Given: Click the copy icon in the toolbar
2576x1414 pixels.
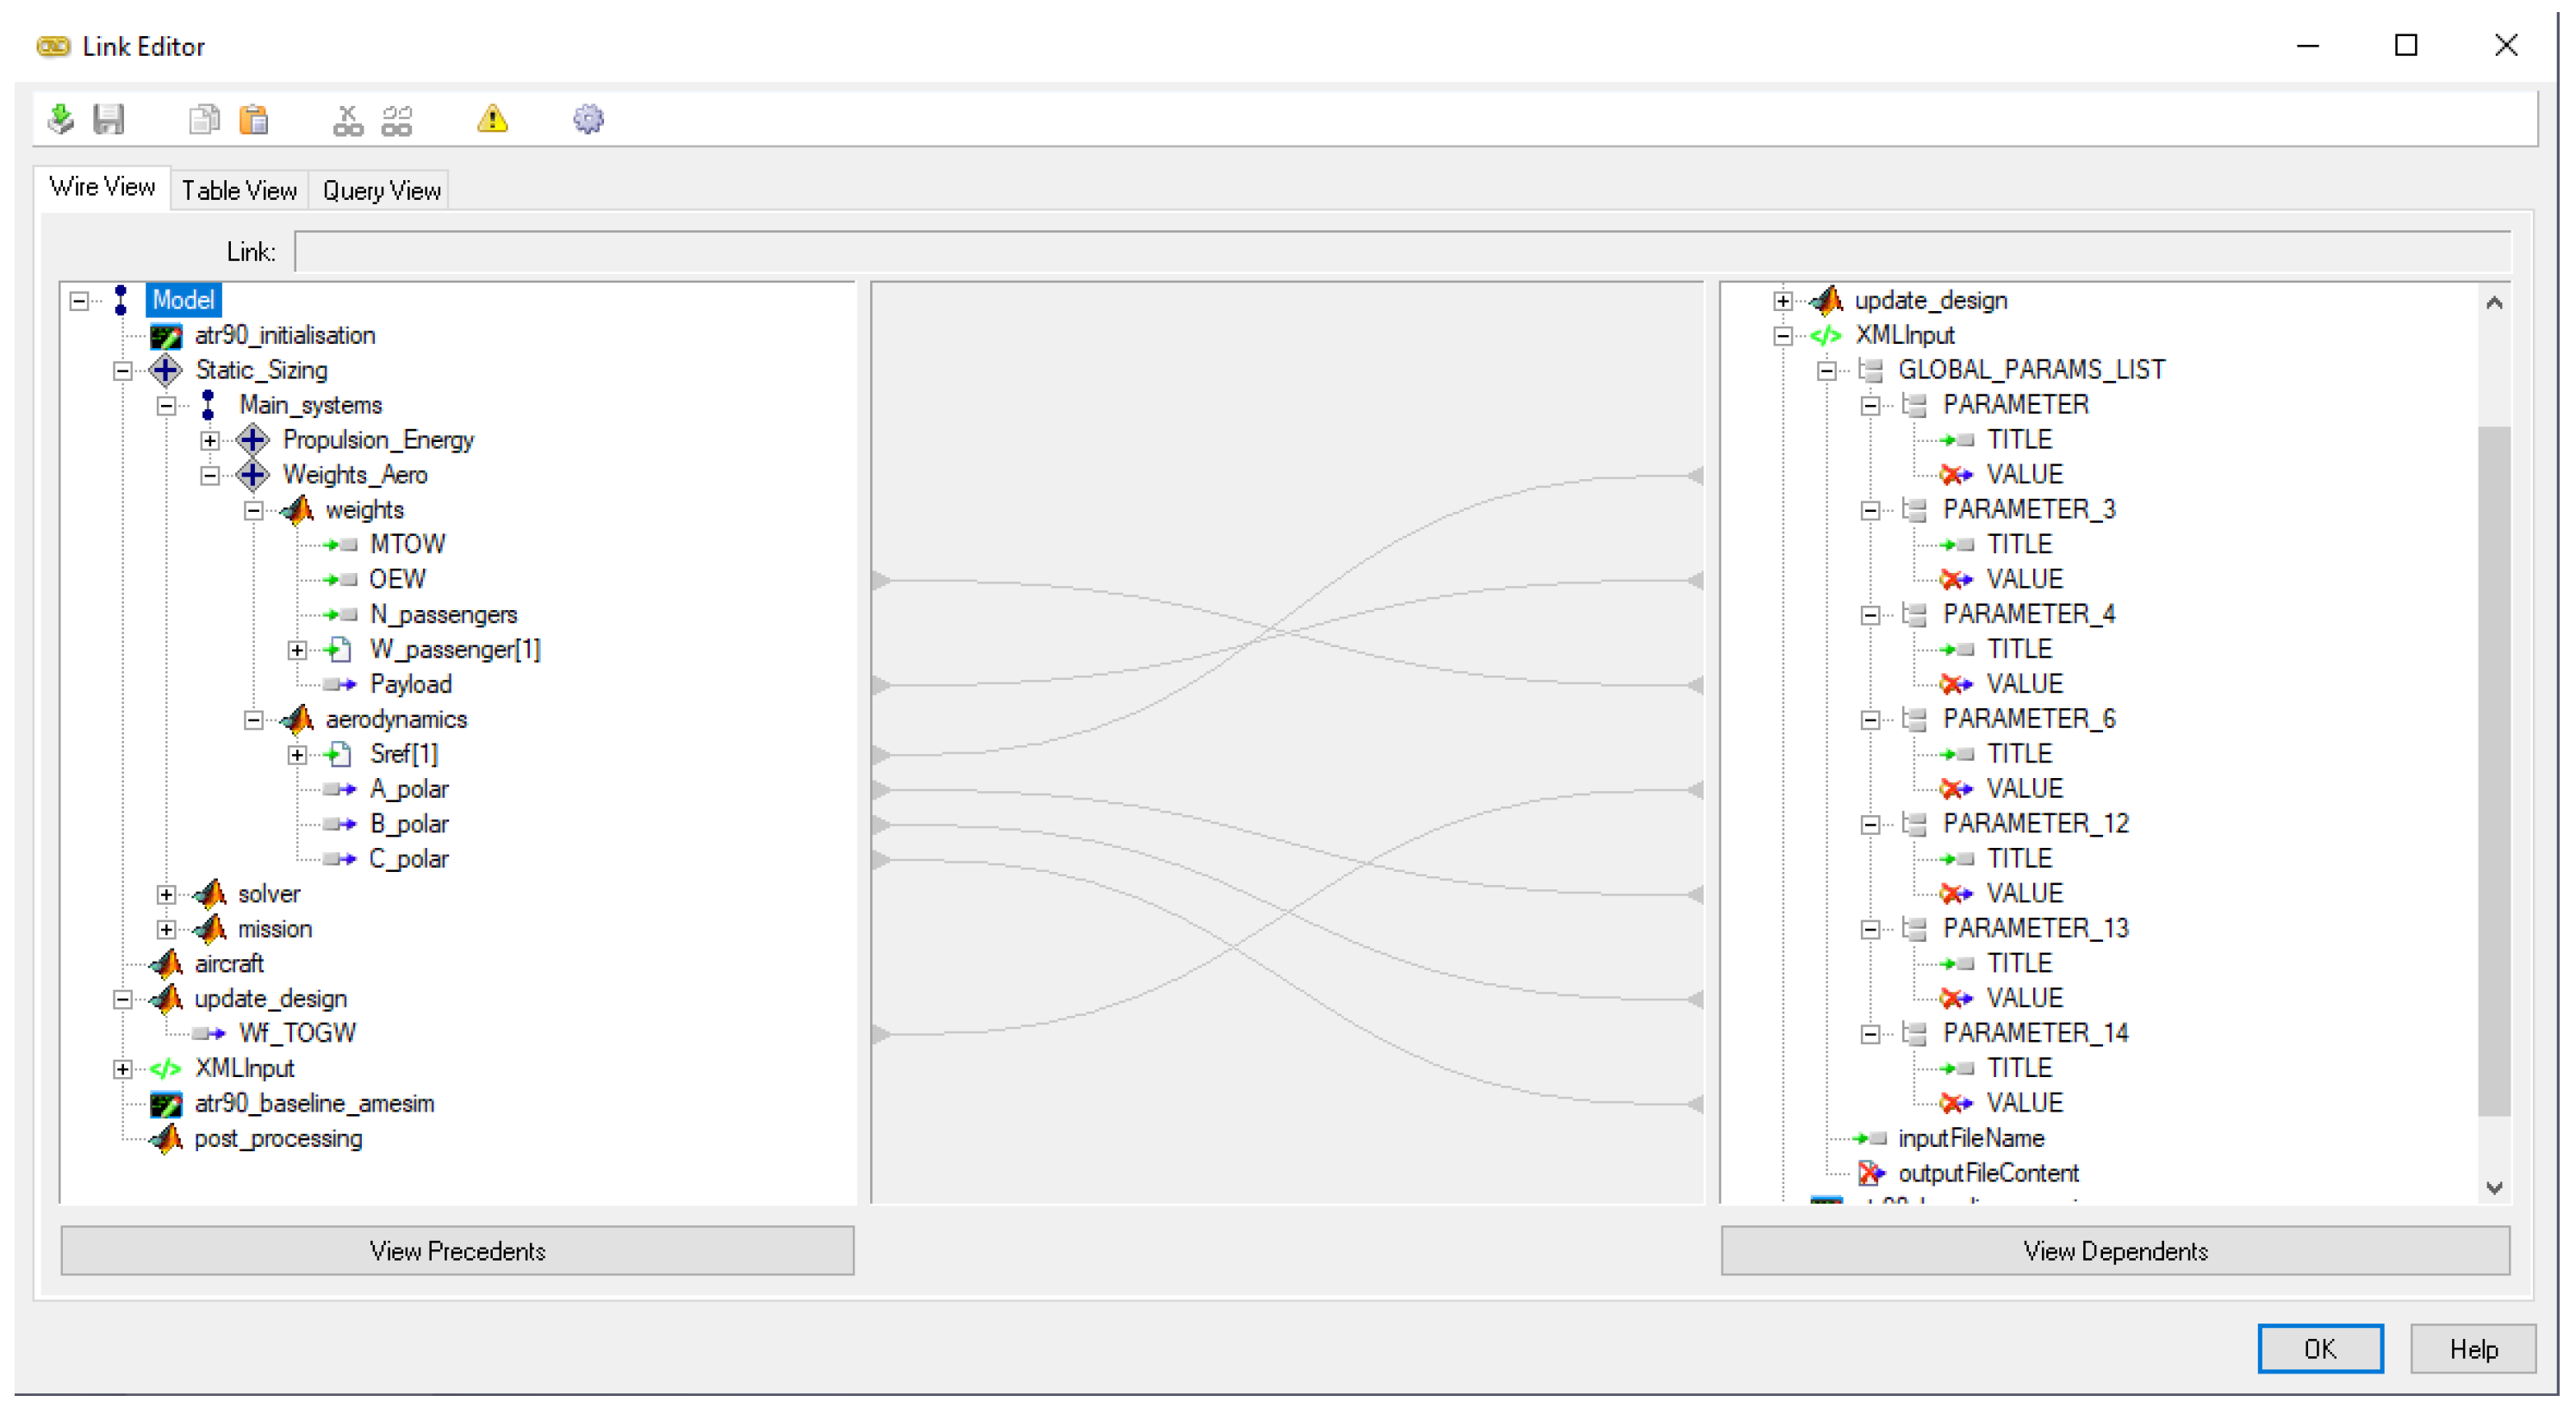Looking at the screenshot, I should point(204,119).
